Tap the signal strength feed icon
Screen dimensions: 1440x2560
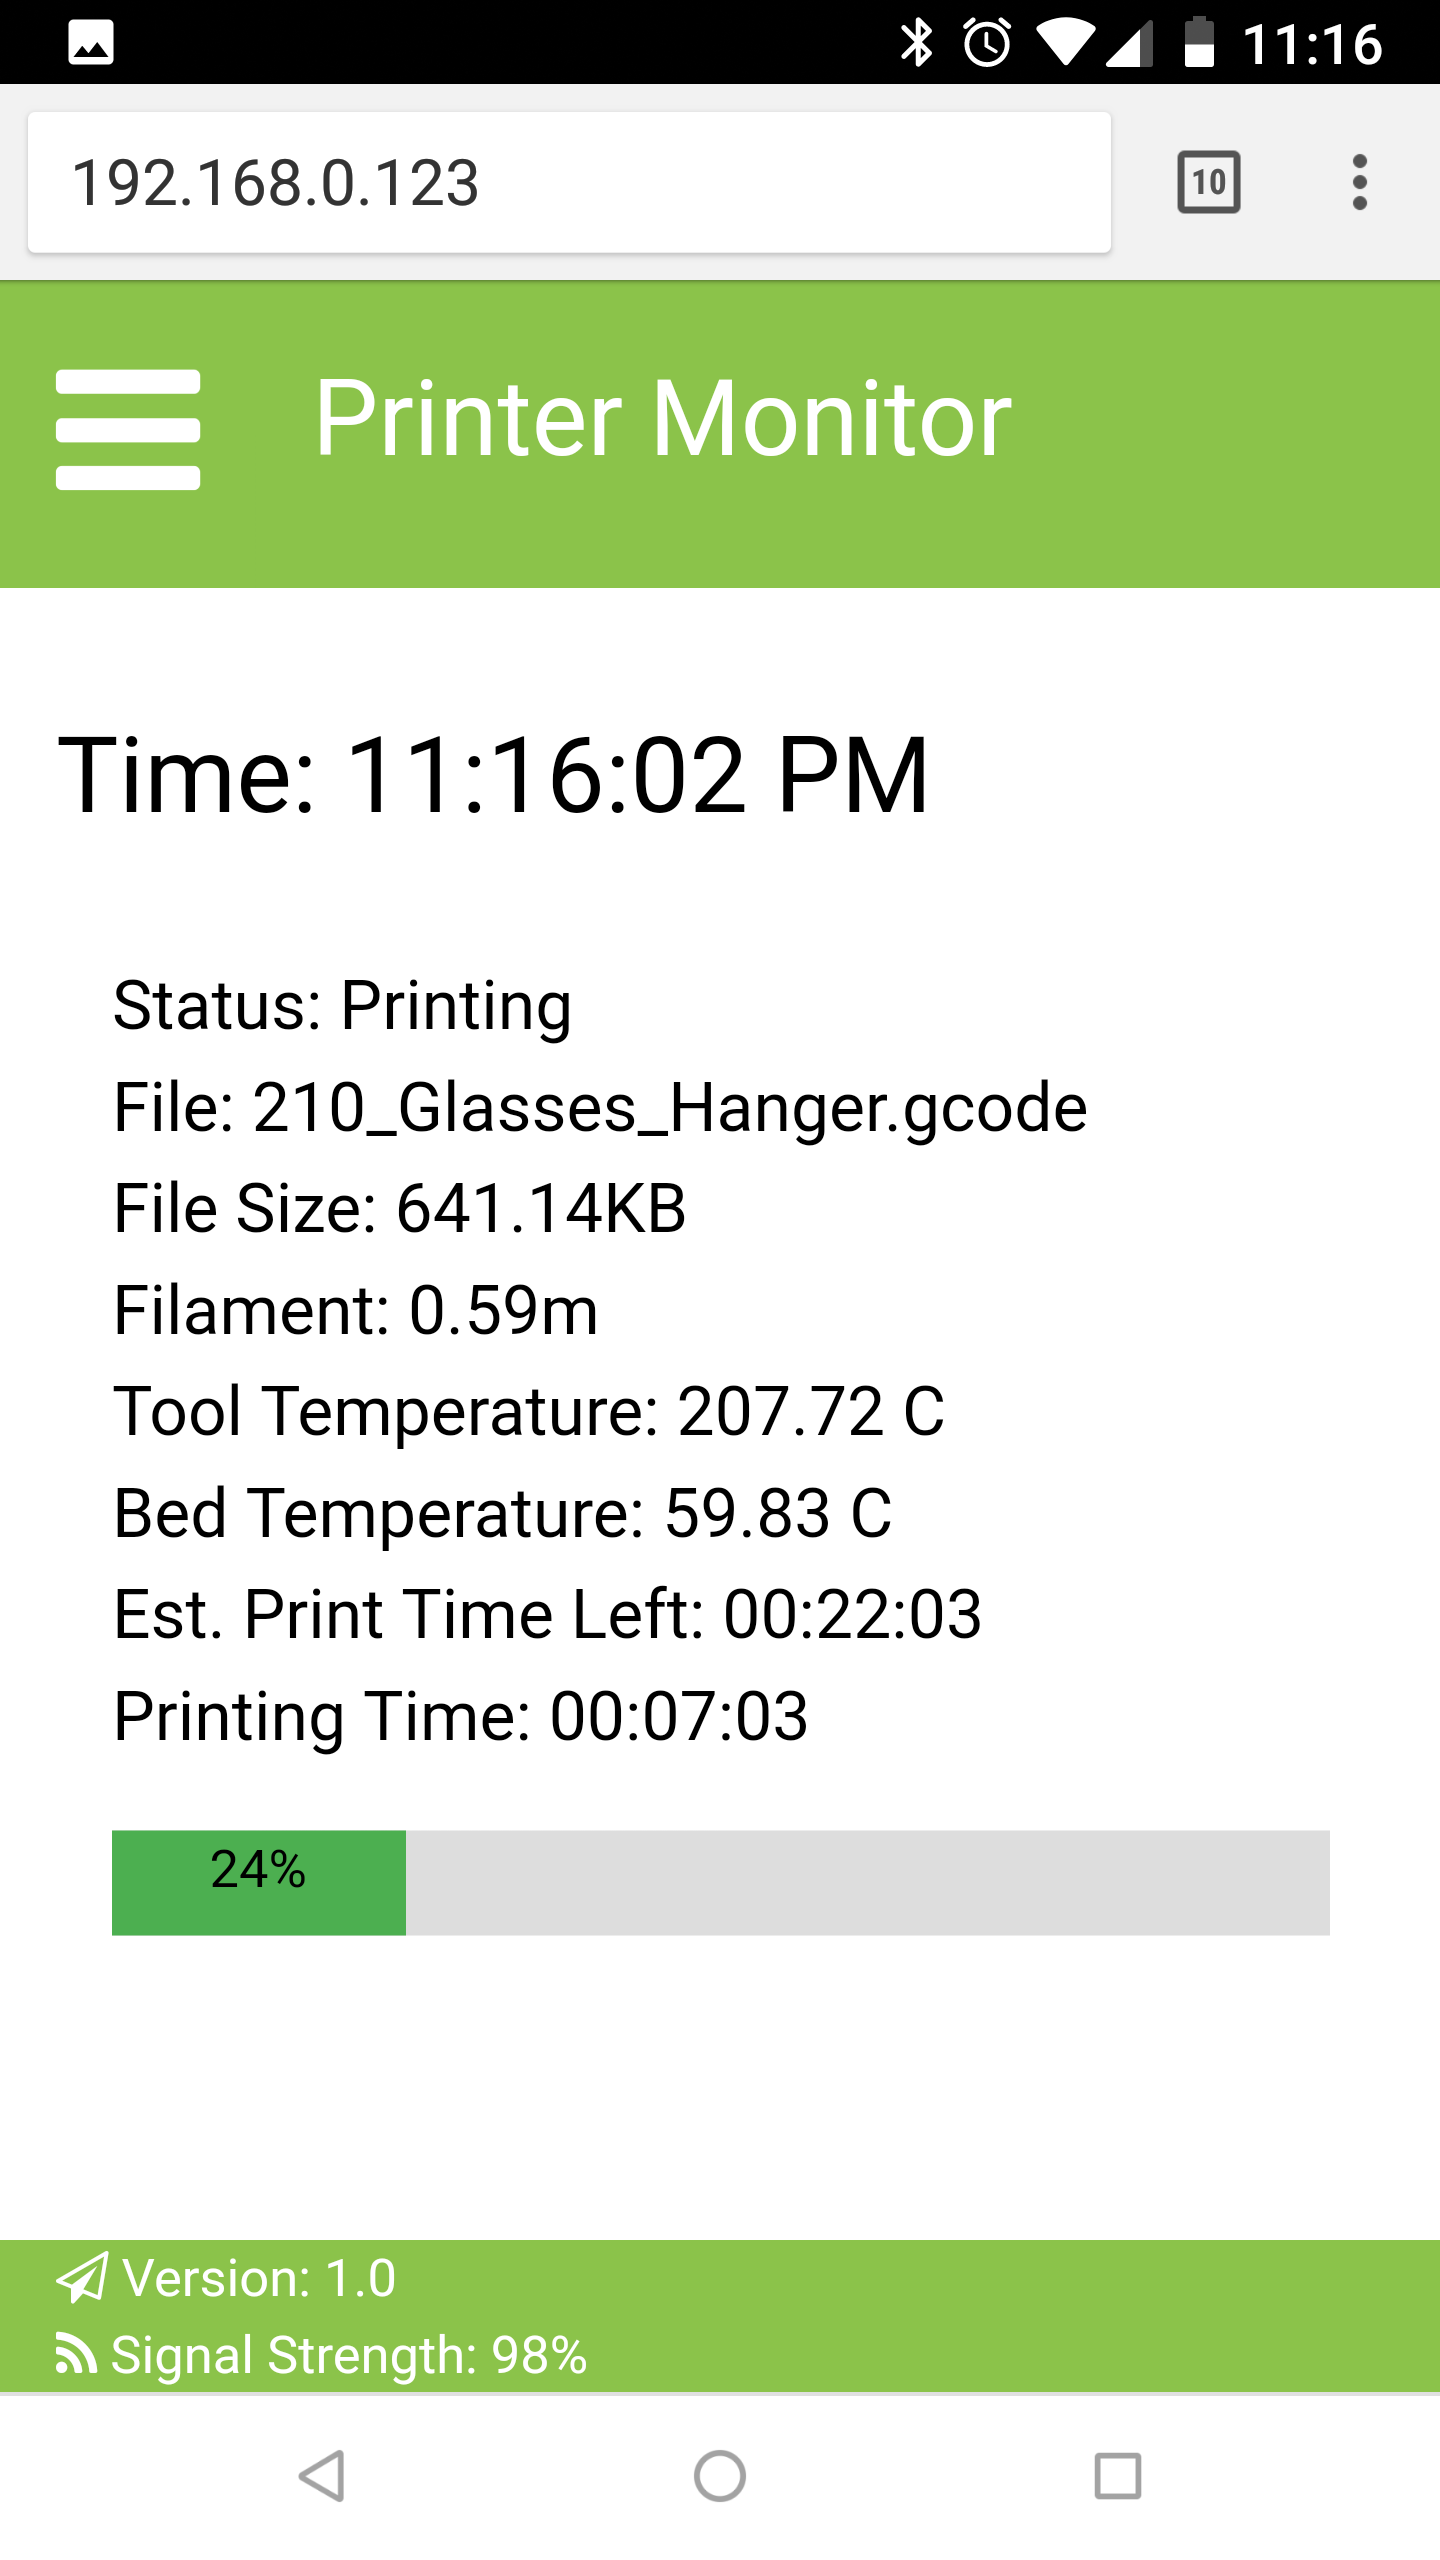click(x=76, y=2354)
